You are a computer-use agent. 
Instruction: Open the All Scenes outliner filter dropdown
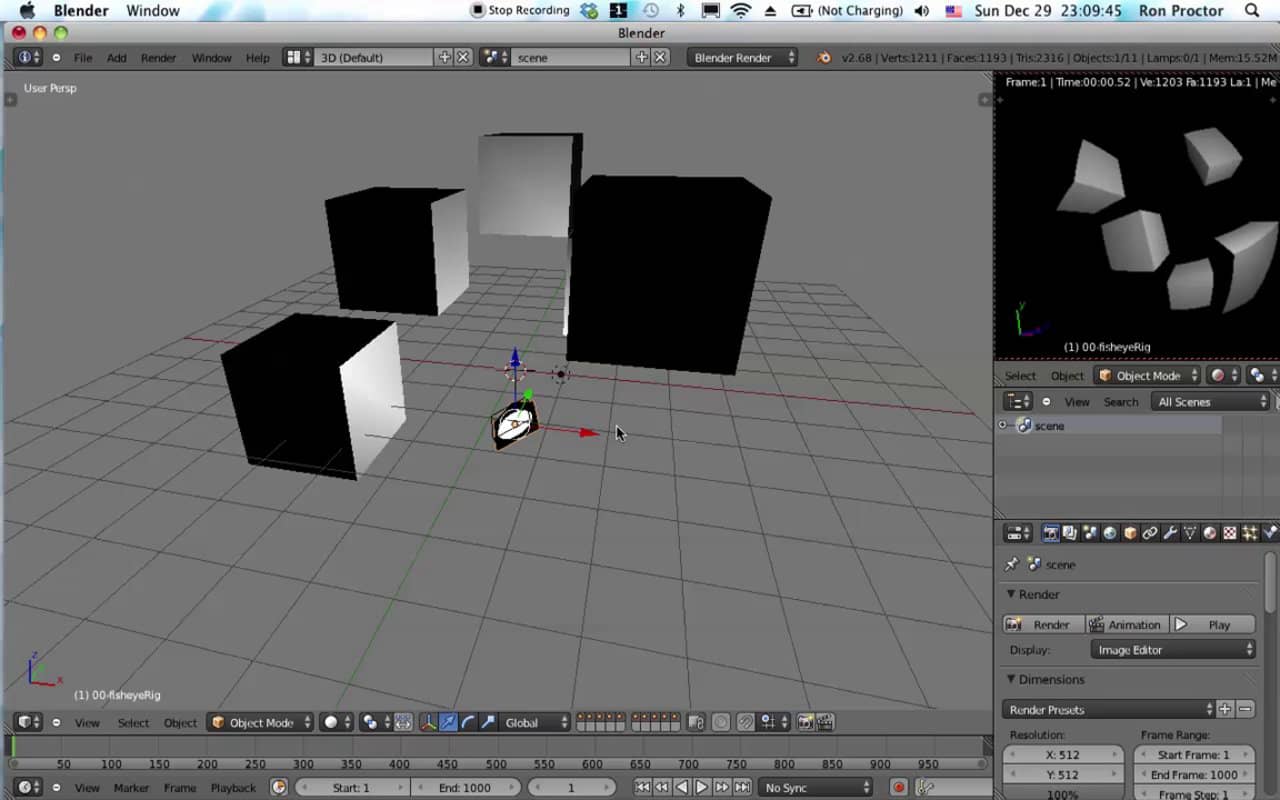click(x=1211, y=401)
